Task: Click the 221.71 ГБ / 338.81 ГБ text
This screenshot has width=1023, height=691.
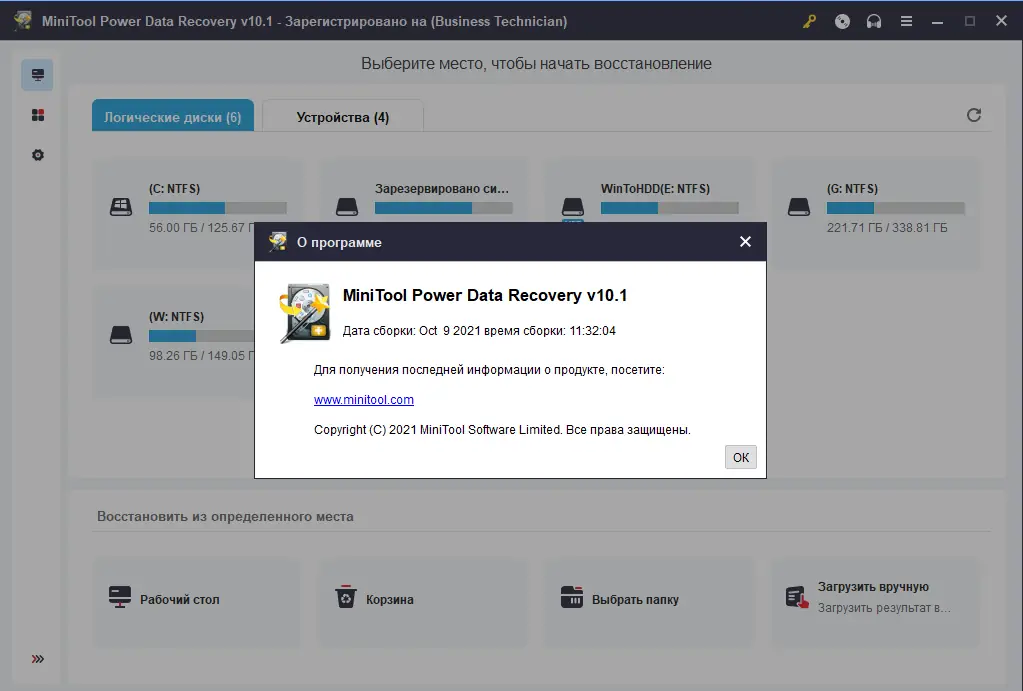Action: point(887,228)
